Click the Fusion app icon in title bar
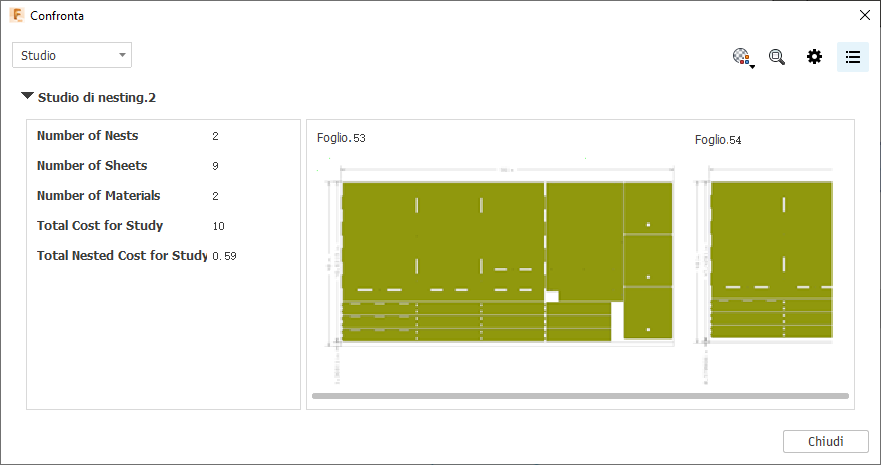Image resolution: width=881 pixels, height=465 pixels. click(x=16, y=15)
